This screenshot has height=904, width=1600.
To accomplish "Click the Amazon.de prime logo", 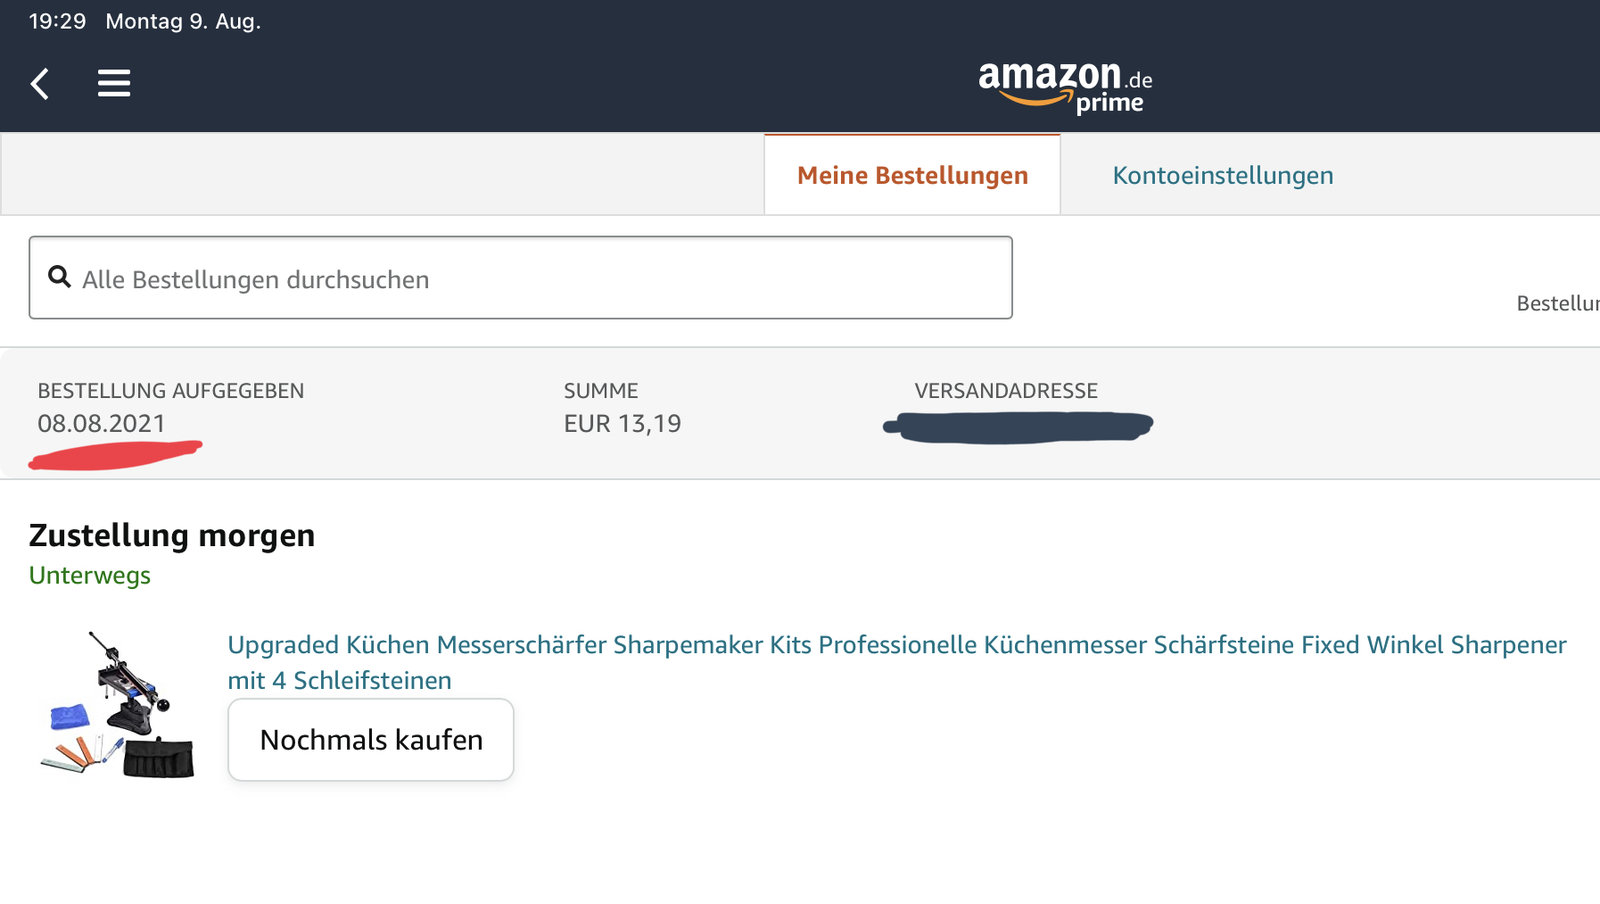I will [x=1065, y=88].
